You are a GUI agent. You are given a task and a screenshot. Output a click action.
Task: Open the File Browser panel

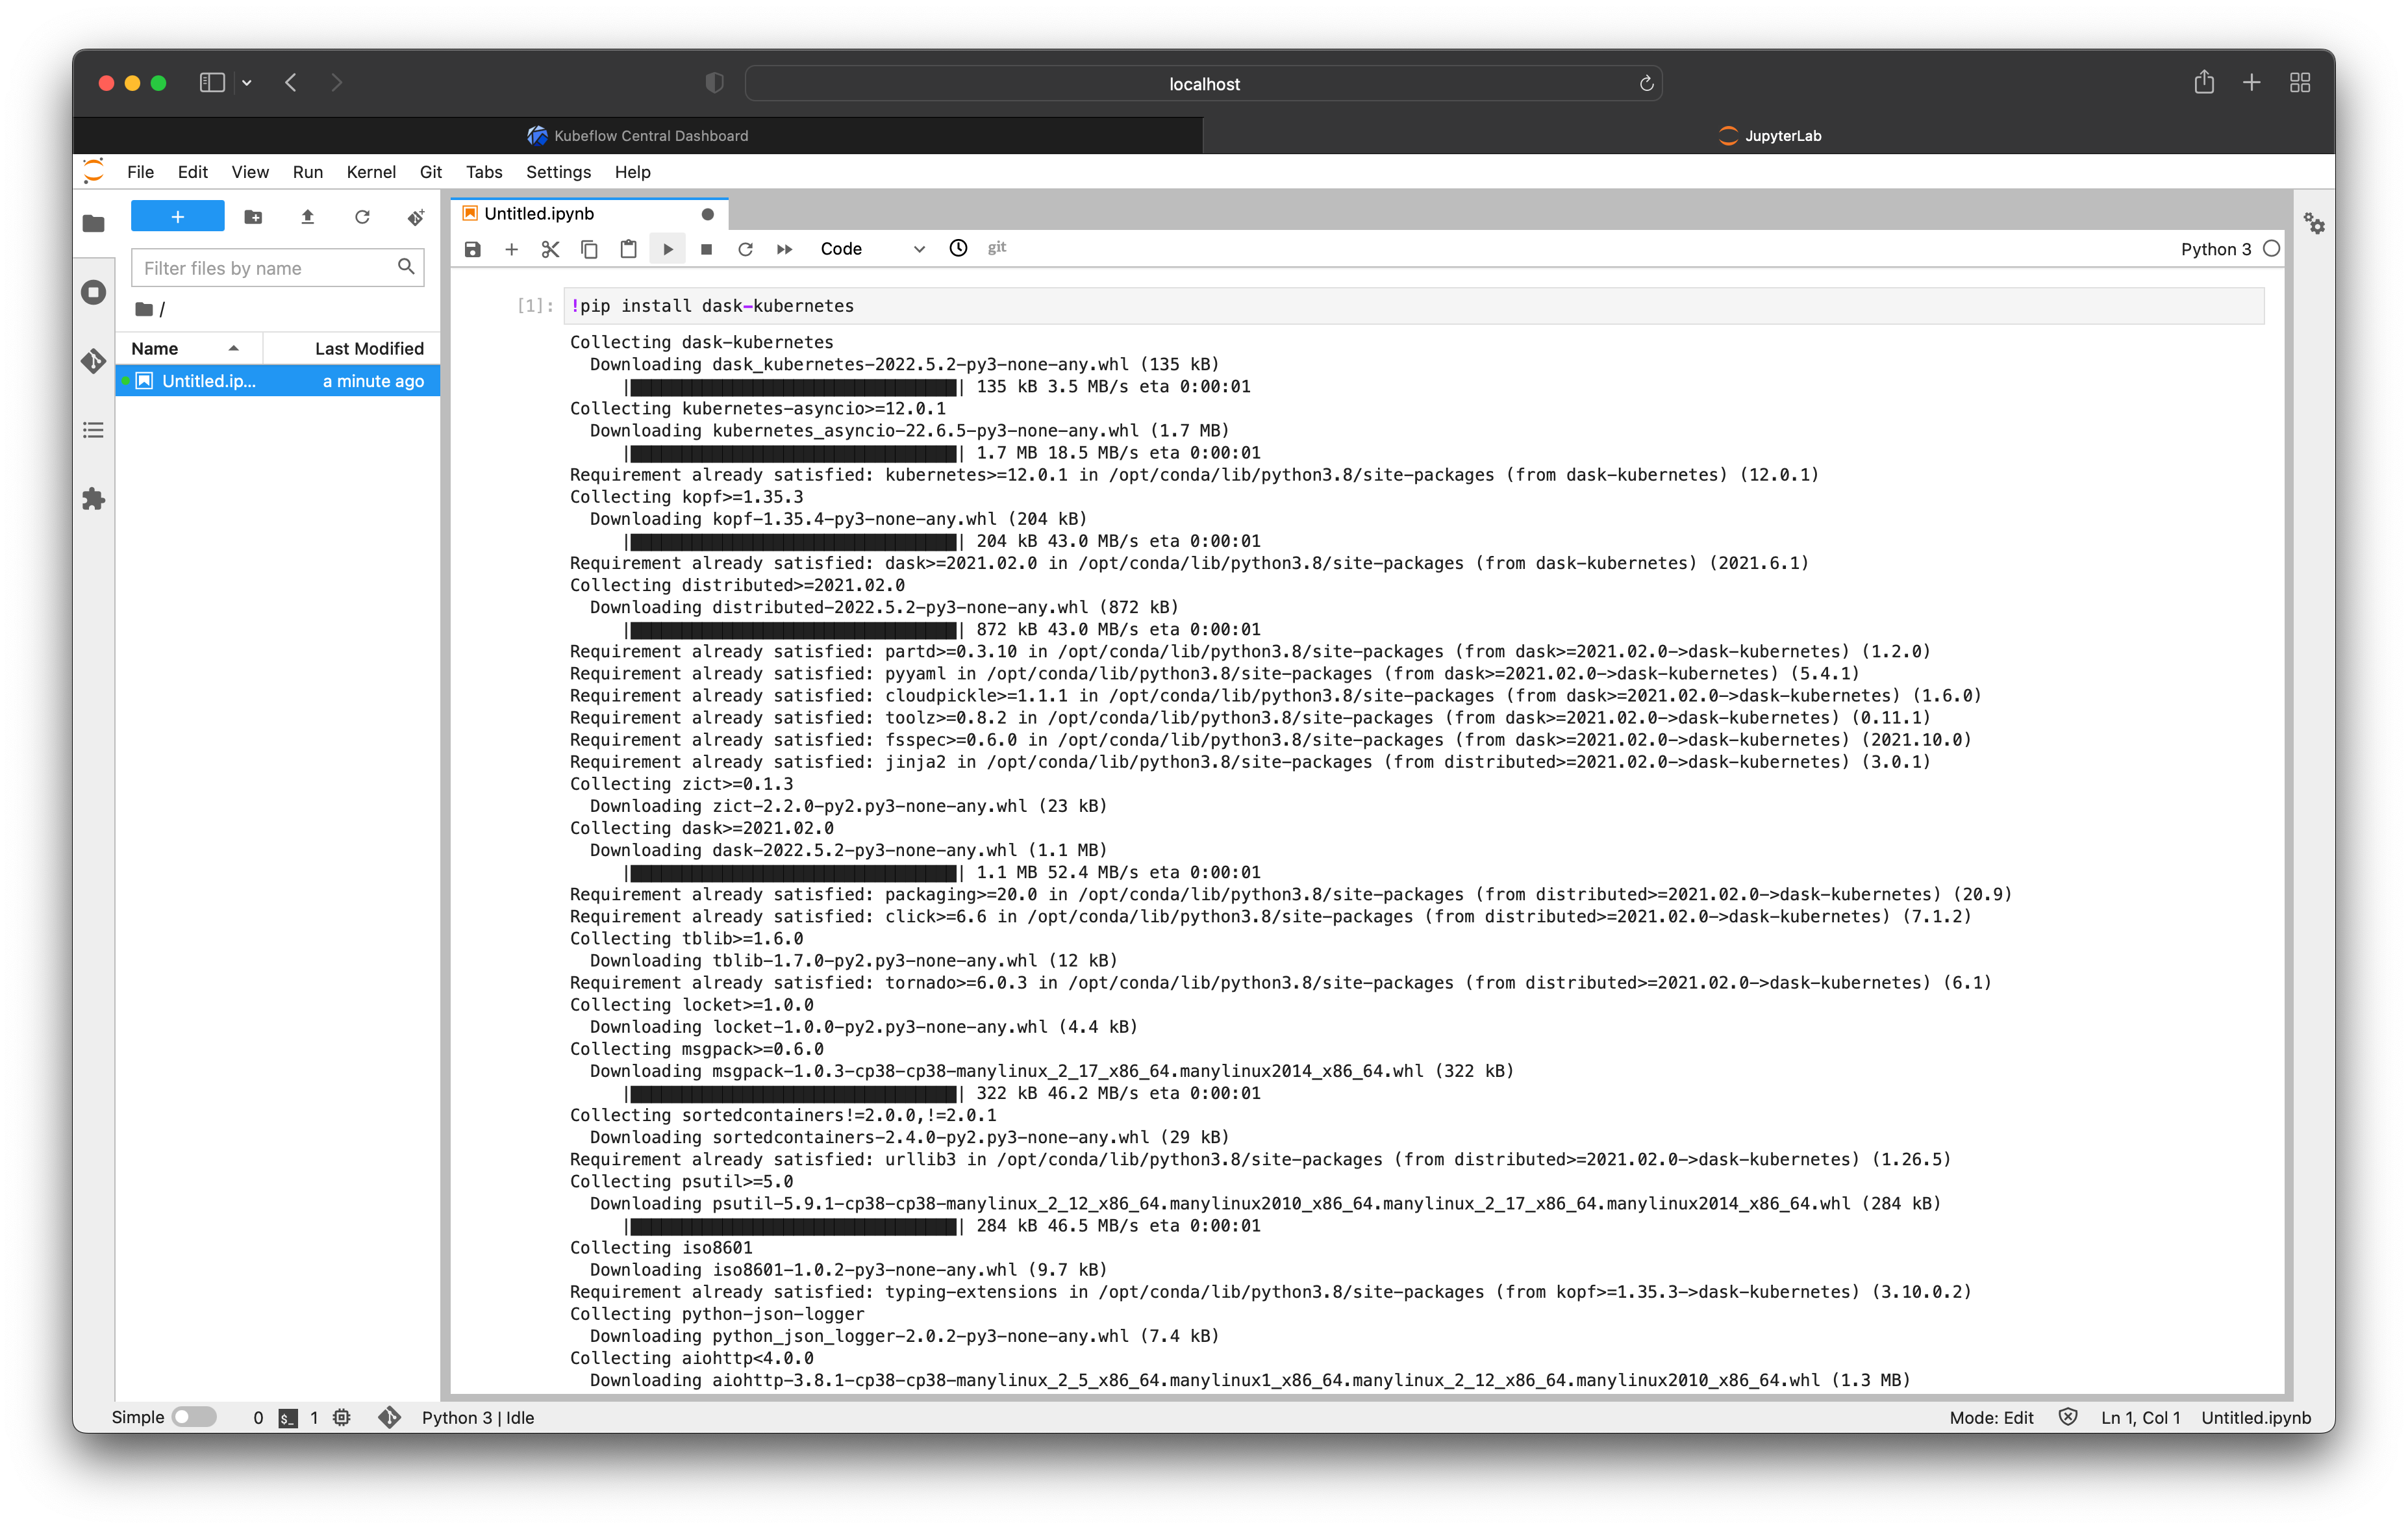(93, 224)
